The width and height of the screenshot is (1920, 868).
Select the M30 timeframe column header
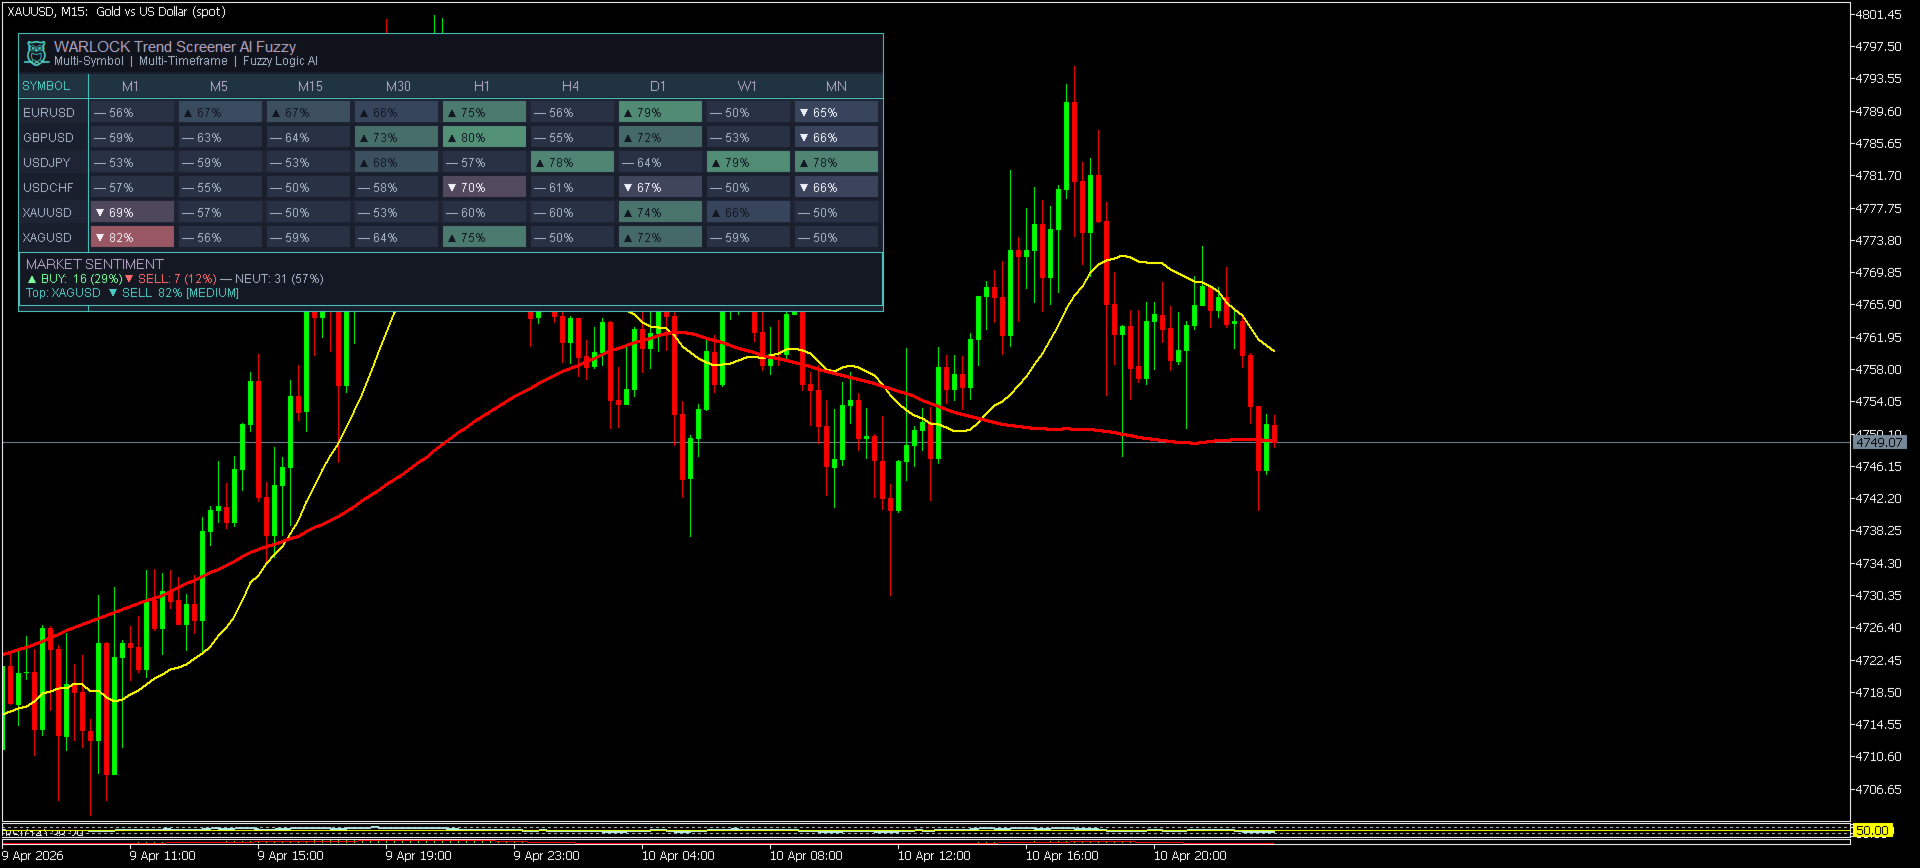click(x=398, y=86)
